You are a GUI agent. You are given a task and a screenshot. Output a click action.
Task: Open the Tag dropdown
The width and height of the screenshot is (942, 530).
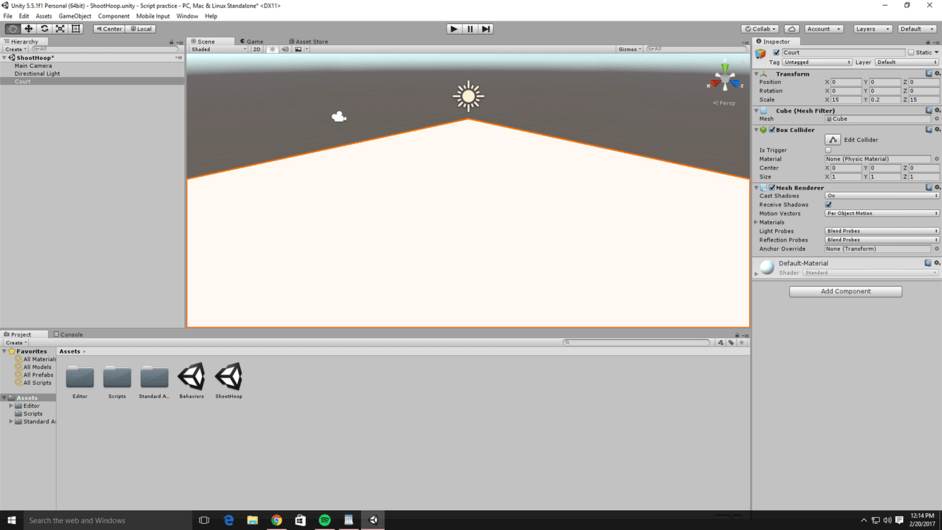[x=817, y=62]
